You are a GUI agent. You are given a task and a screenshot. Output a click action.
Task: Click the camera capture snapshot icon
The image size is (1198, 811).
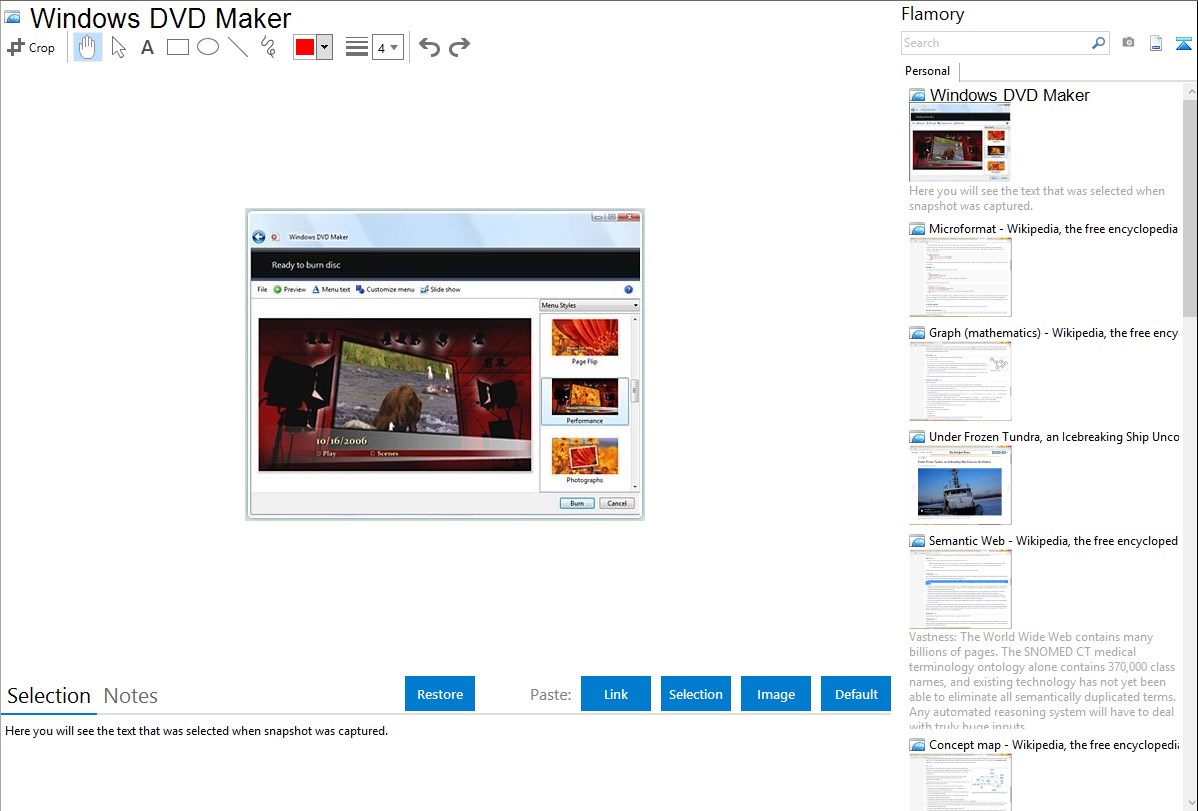[x=1128, y=43]
